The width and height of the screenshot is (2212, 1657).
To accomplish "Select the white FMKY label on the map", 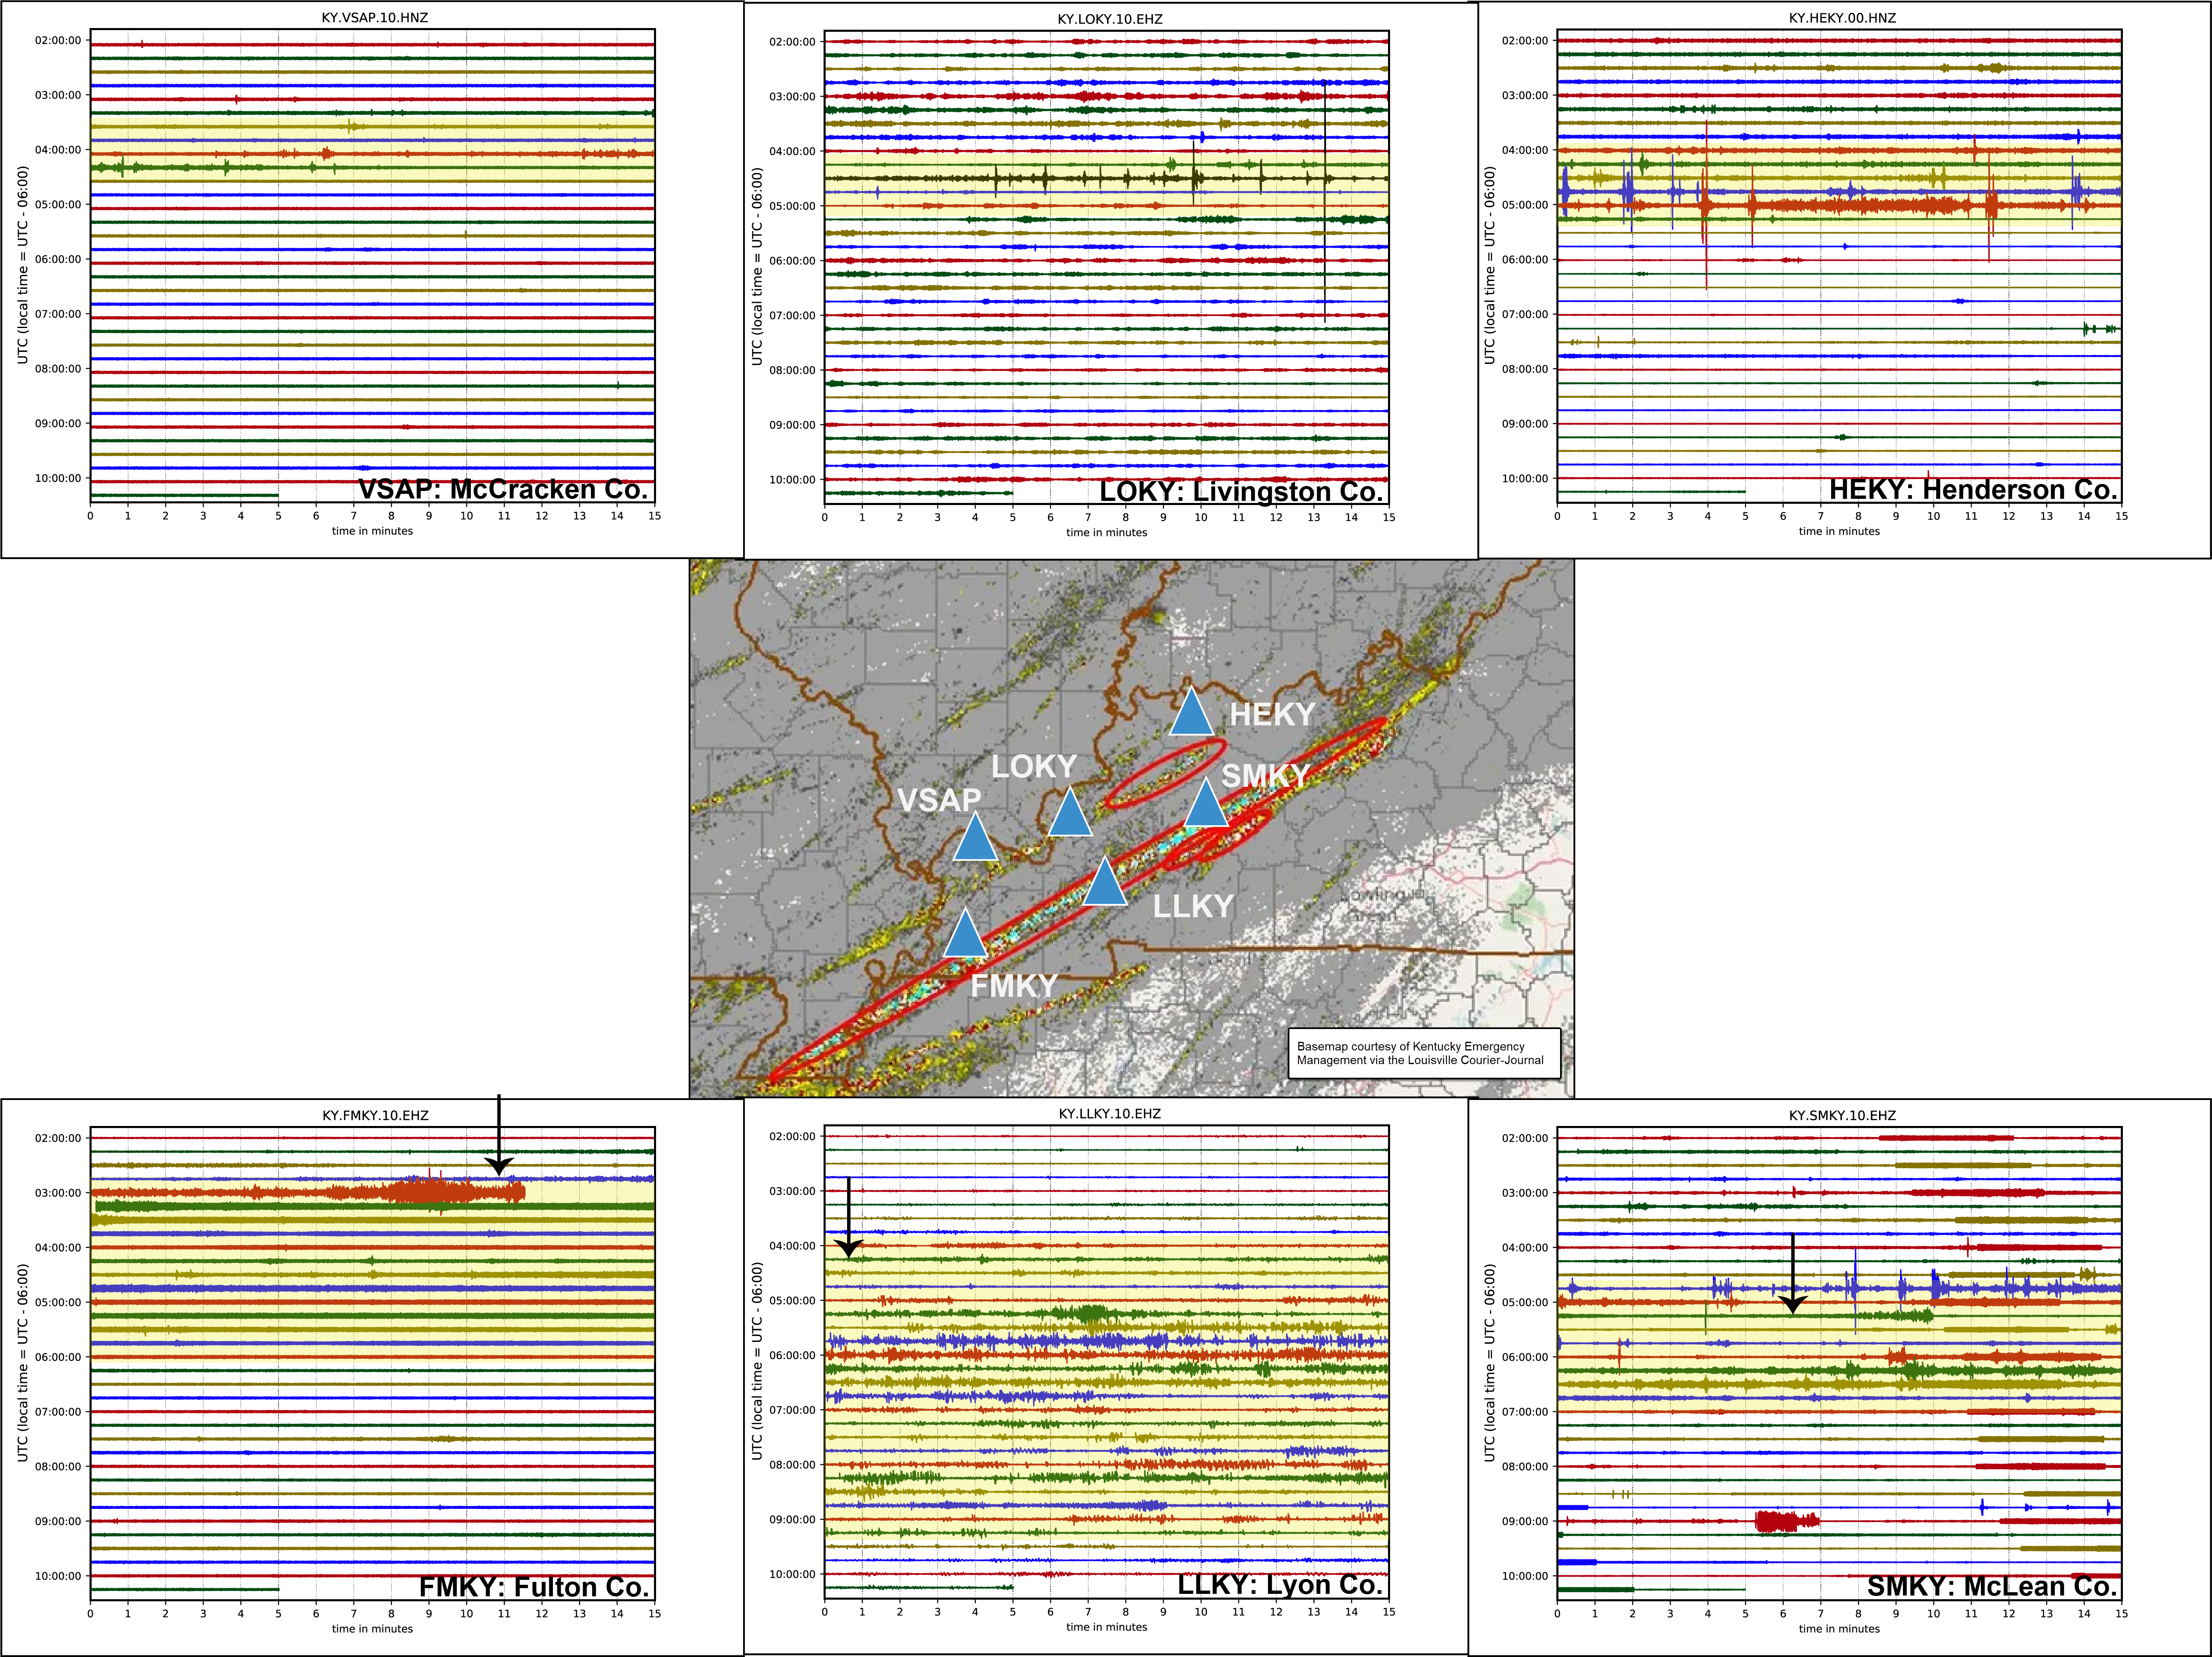I will click(1014, 986).
